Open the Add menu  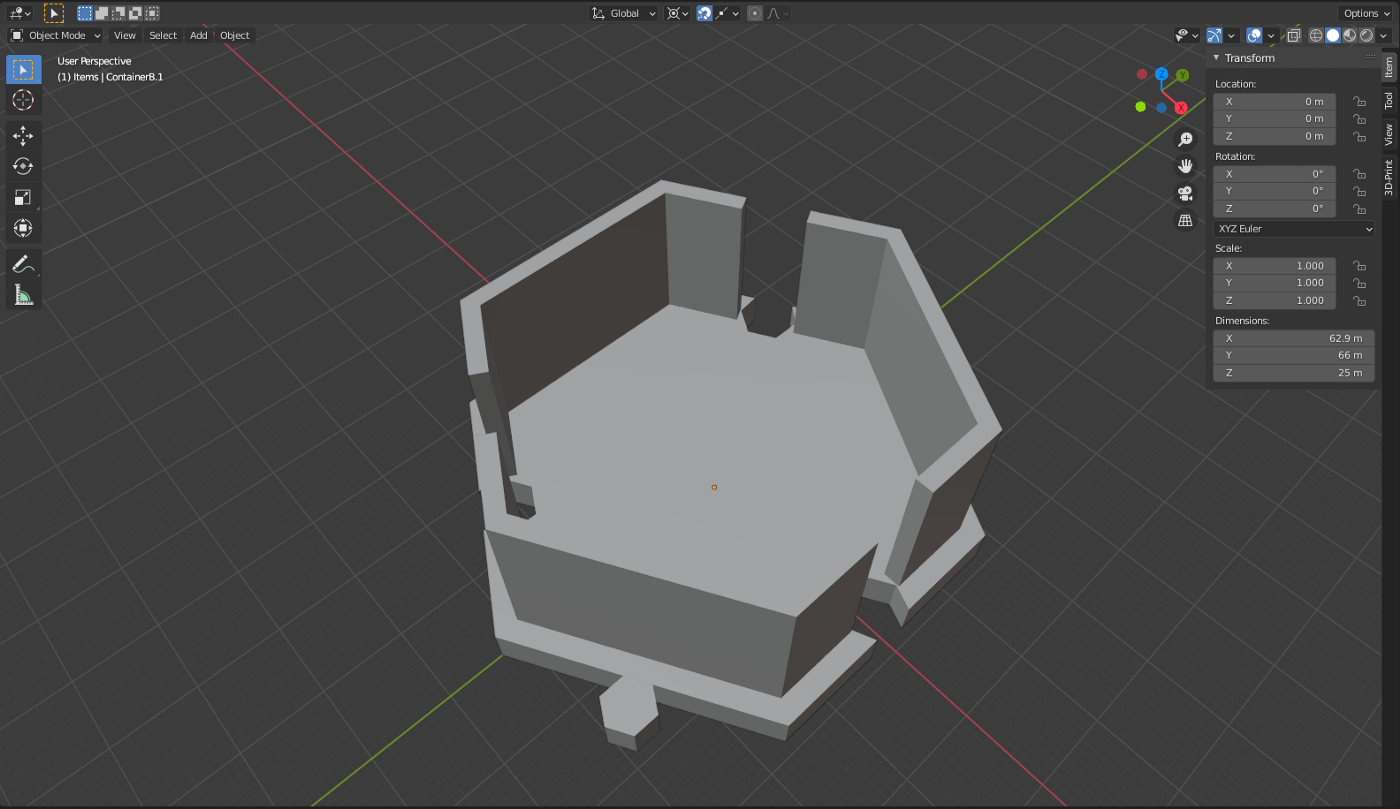tap(198, 35)
